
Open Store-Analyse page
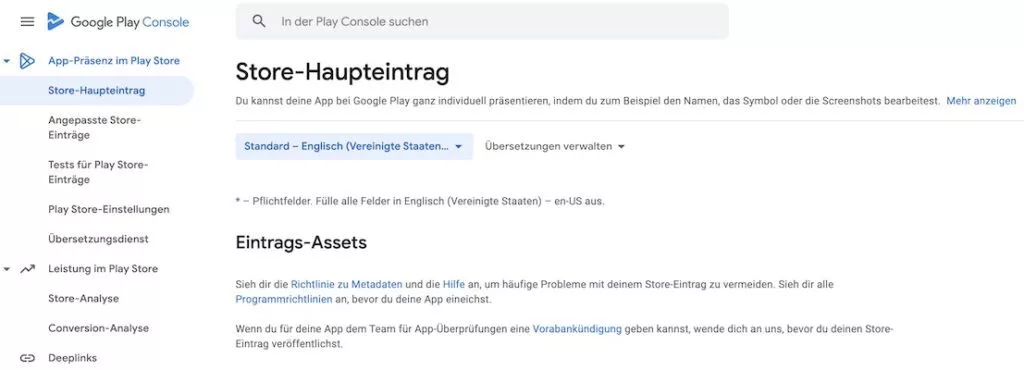pos(84,298)
